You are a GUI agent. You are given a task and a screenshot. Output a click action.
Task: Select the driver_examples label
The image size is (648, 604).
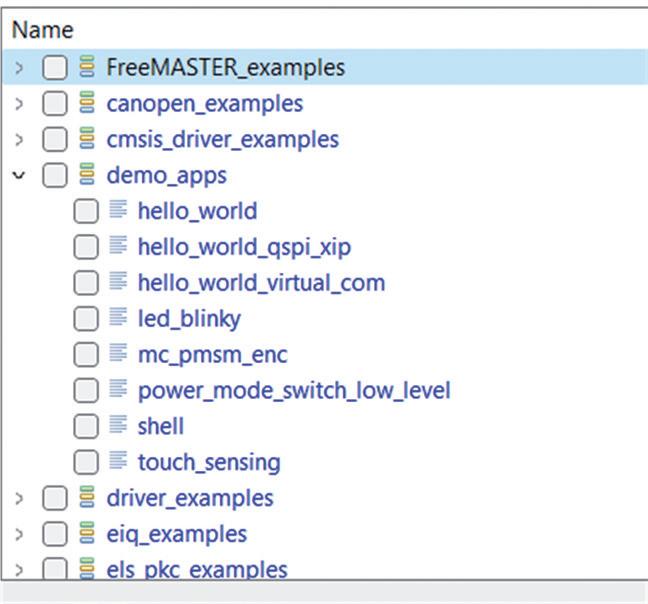190,498
